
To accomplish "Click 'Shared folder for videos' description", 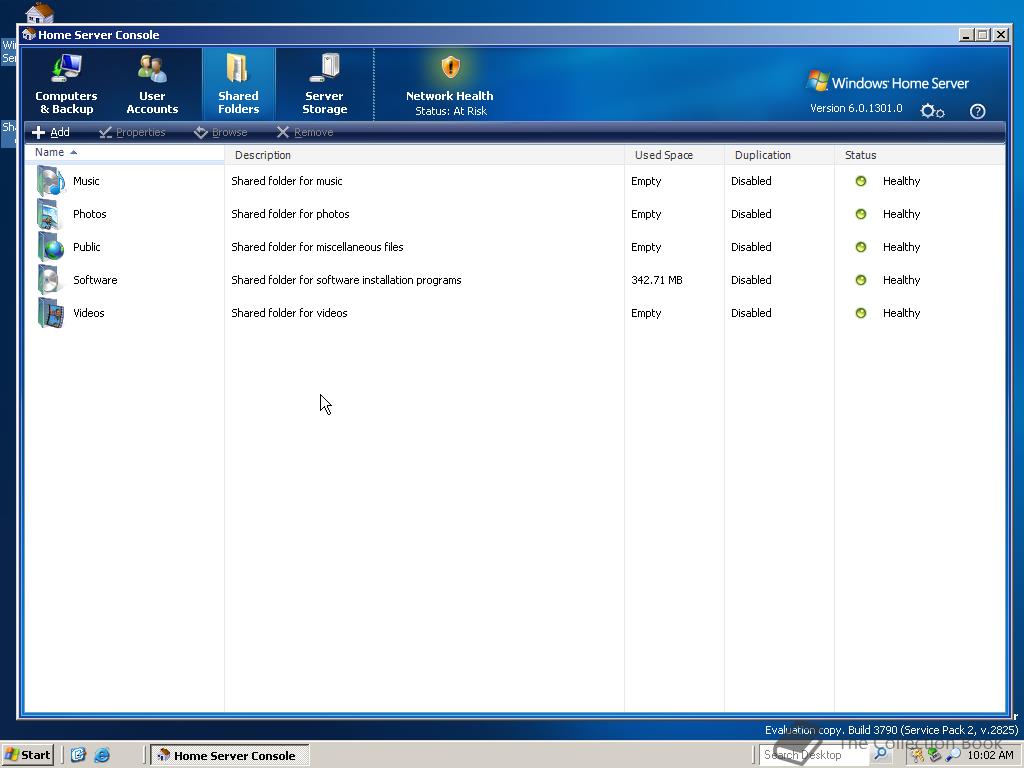I will click(x=289, y=313).
